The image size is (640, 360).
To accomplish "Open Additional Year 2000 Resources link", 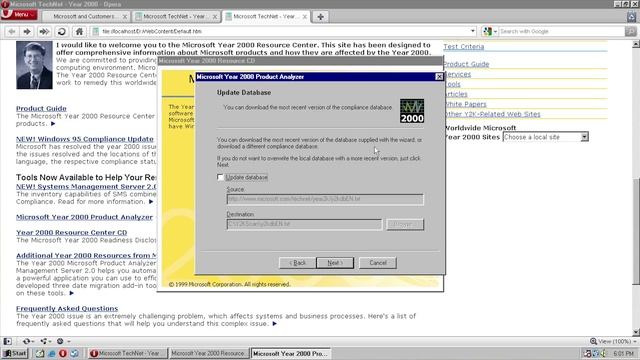I will point(86,255).
